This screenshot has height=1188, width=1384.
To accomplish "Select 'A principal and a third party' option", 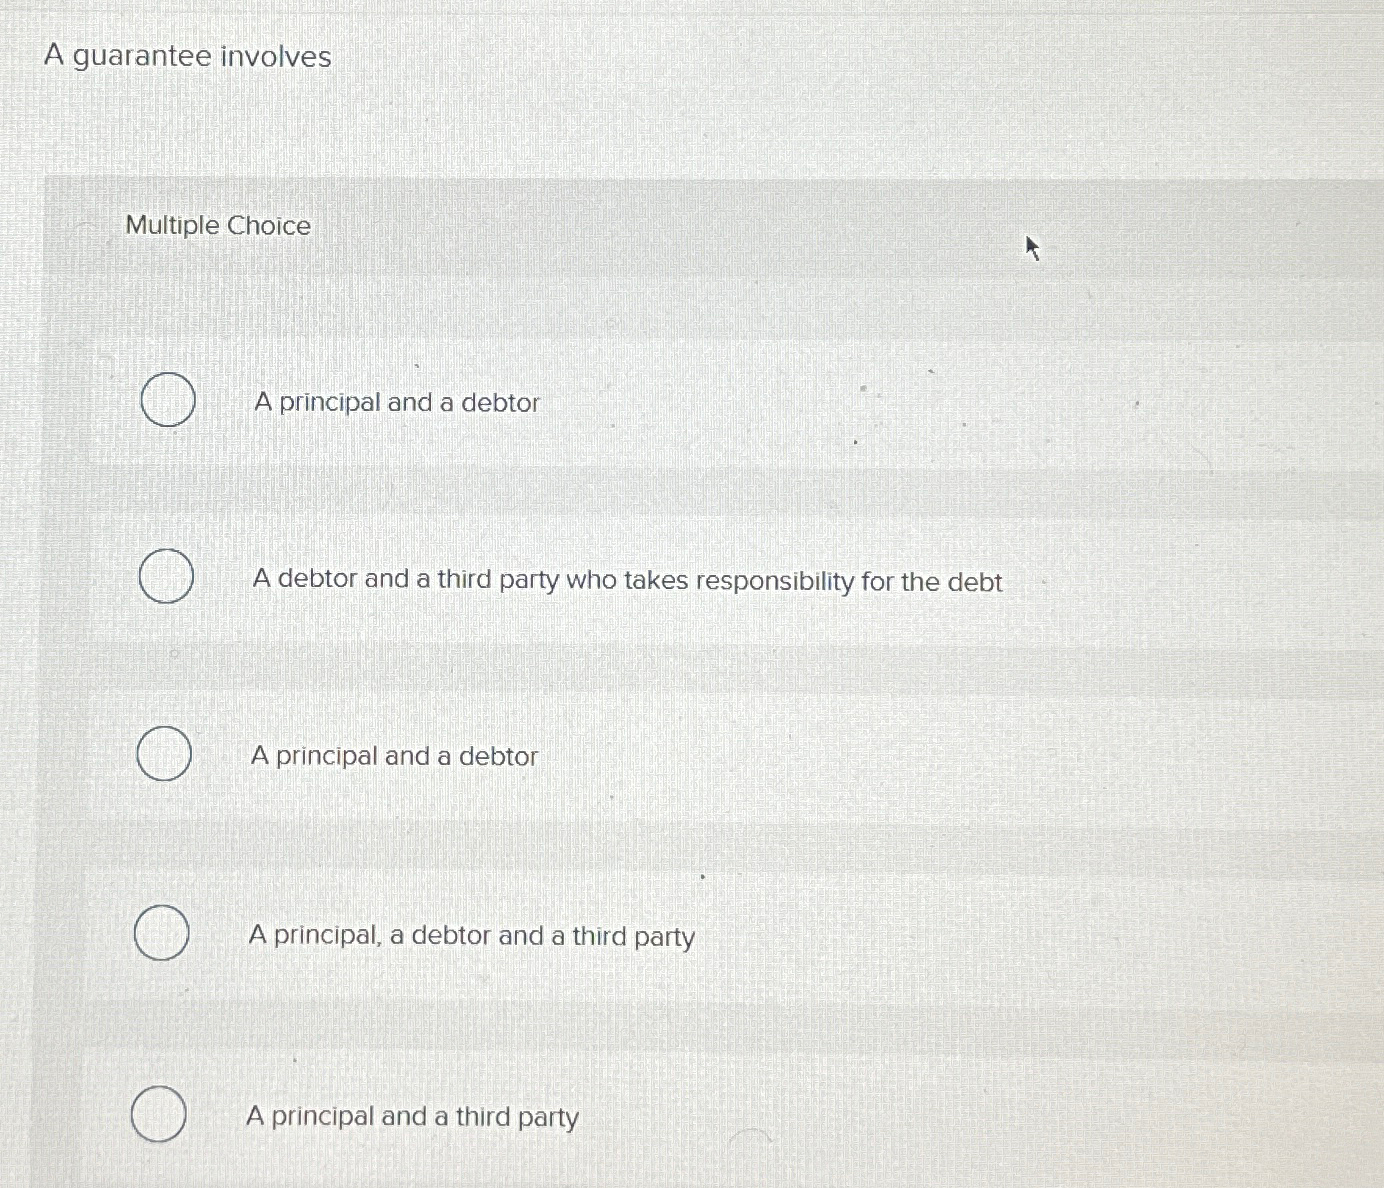I will click(x=160, y=1112).
